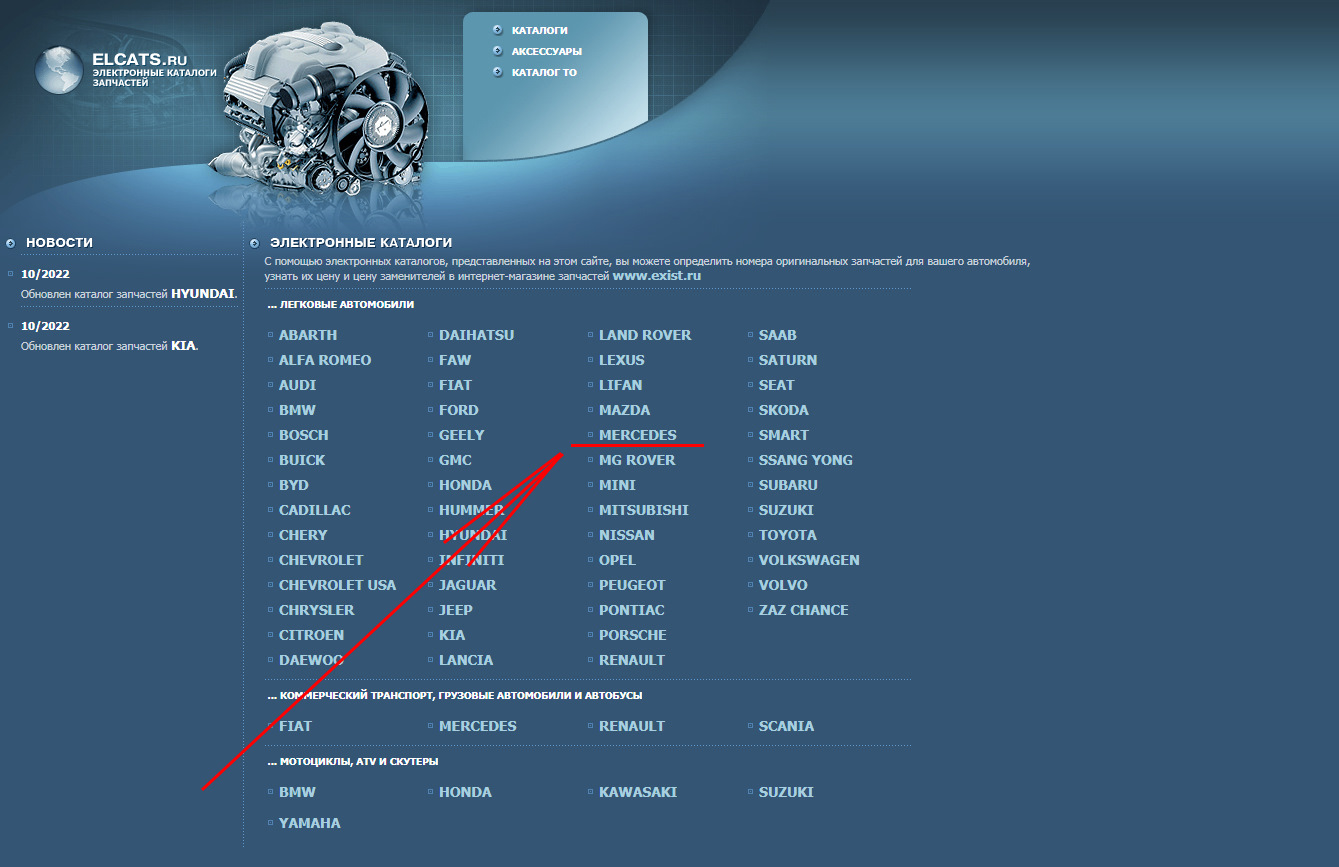Open KIA in passenger cars list
Image resolution: width=1339 pixels, height=867 pixels.
(x=452, y=635)
